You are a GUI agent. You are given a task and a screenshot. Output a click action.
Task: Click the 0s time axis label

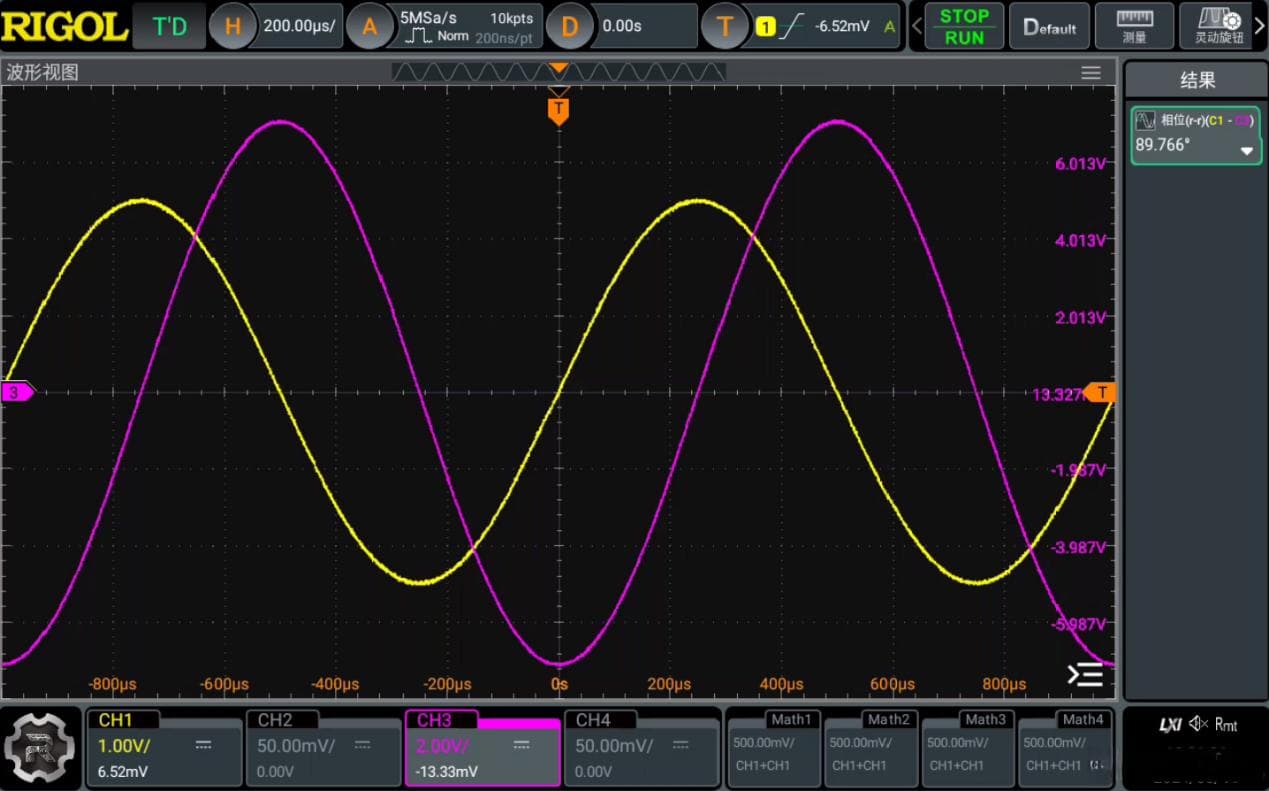(x=559, y=684)
